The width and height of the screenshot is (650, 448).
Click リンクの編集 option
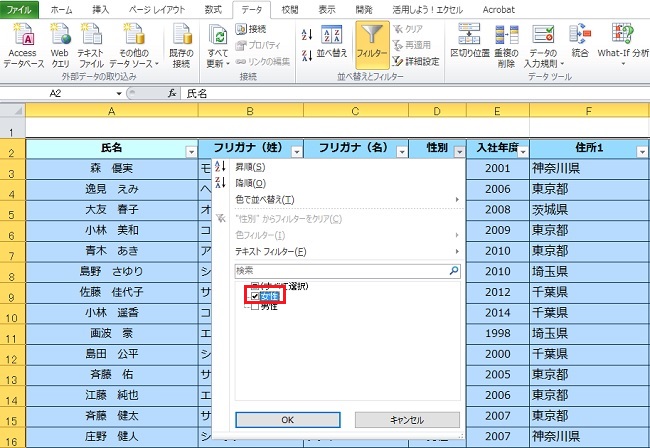pyautogui.click(x=262, y=61)
